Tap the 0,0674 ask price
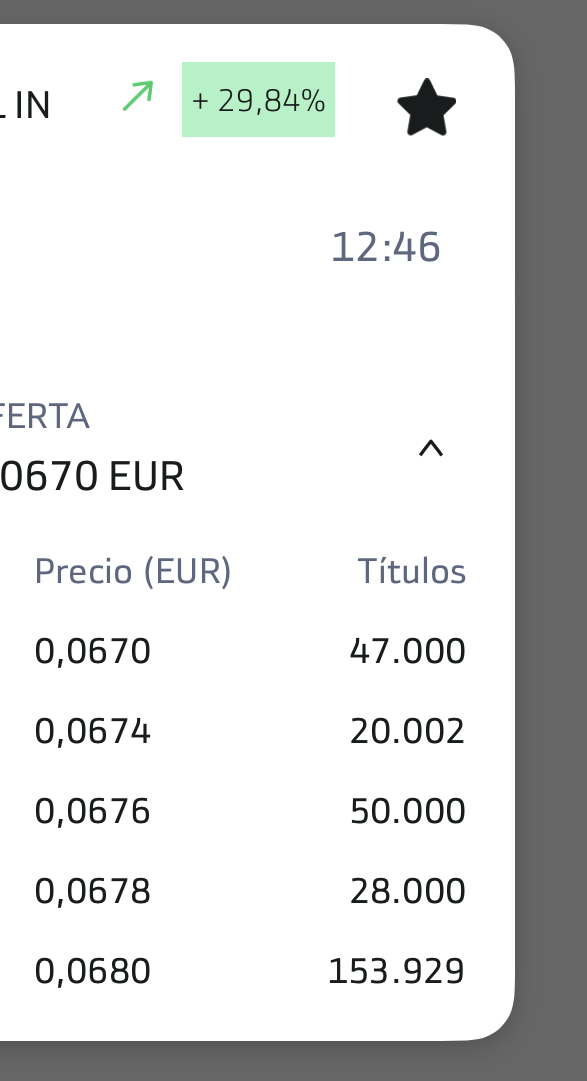The width and height of the screenshot is (587, 1081). pos(92,730)
